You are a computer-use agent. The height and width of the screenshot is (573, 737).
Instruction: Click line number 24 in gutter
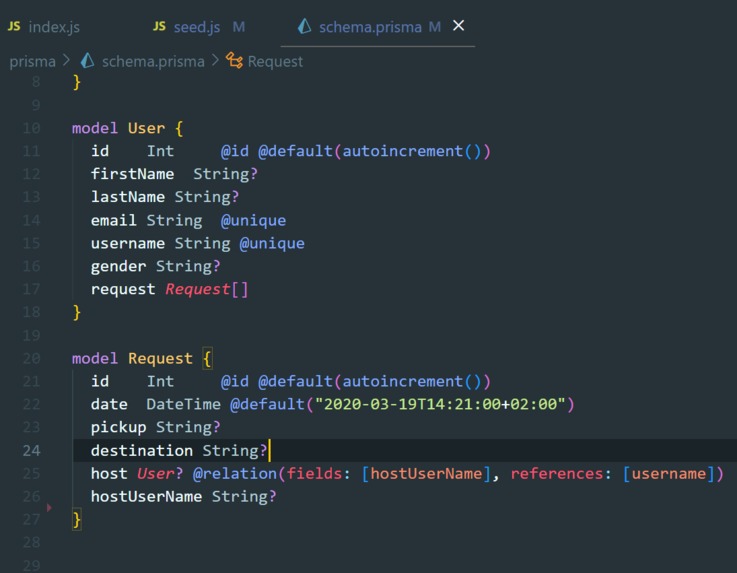[31, 450]
